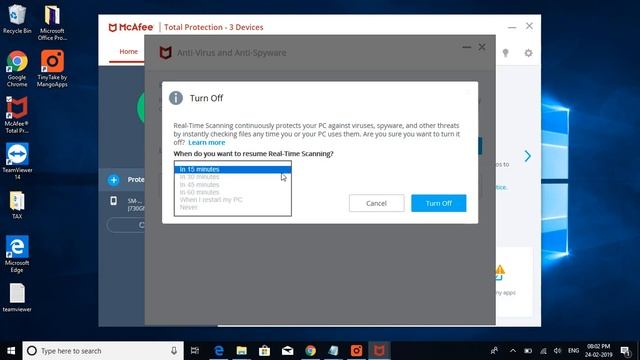This screenshot has width=640, height=360.
Task: Click the volume icon in system tray
Action: pyautogui.click(x=558, y=351)
